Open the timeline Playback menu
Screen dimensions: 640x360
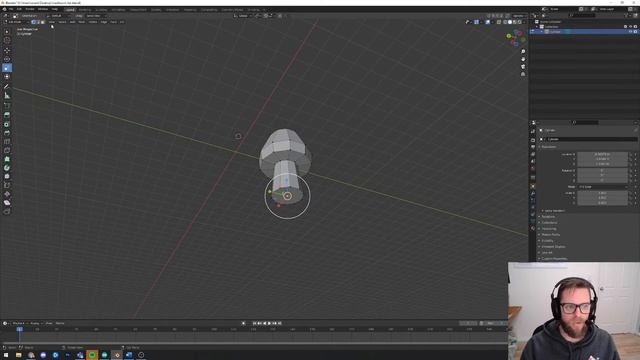pos(19,323)
